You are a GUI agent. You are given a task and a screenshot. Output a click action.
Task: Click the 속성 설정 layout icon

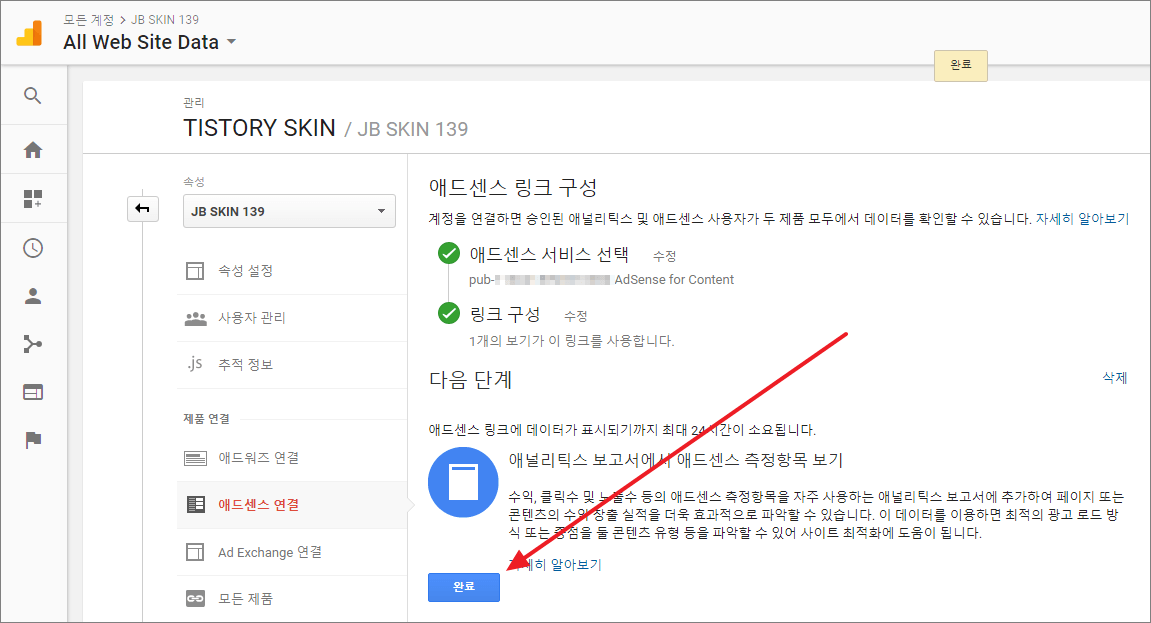pos(195,271)
